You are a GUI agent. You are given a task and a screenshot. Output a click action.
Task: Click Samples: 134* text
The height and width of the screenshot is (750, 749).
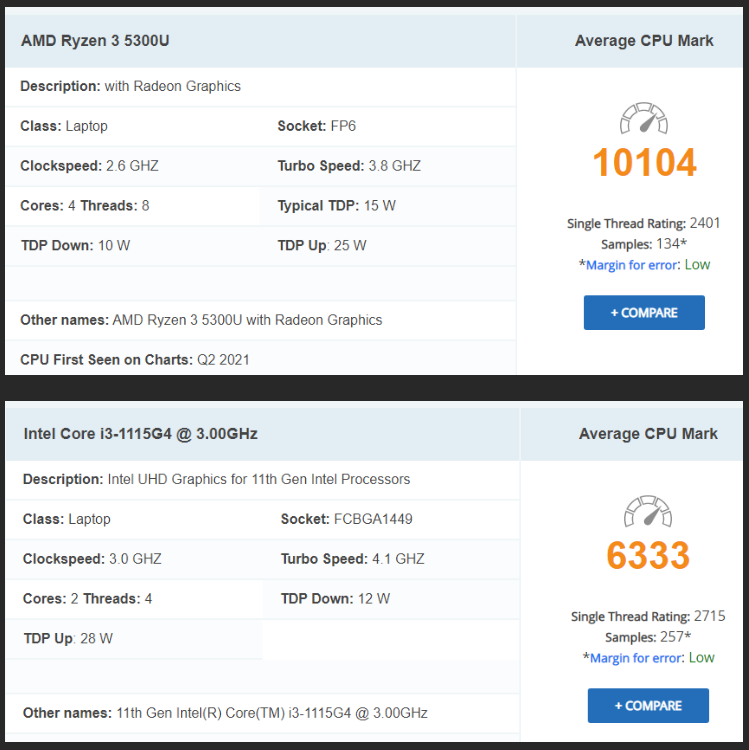coord(643,244)
